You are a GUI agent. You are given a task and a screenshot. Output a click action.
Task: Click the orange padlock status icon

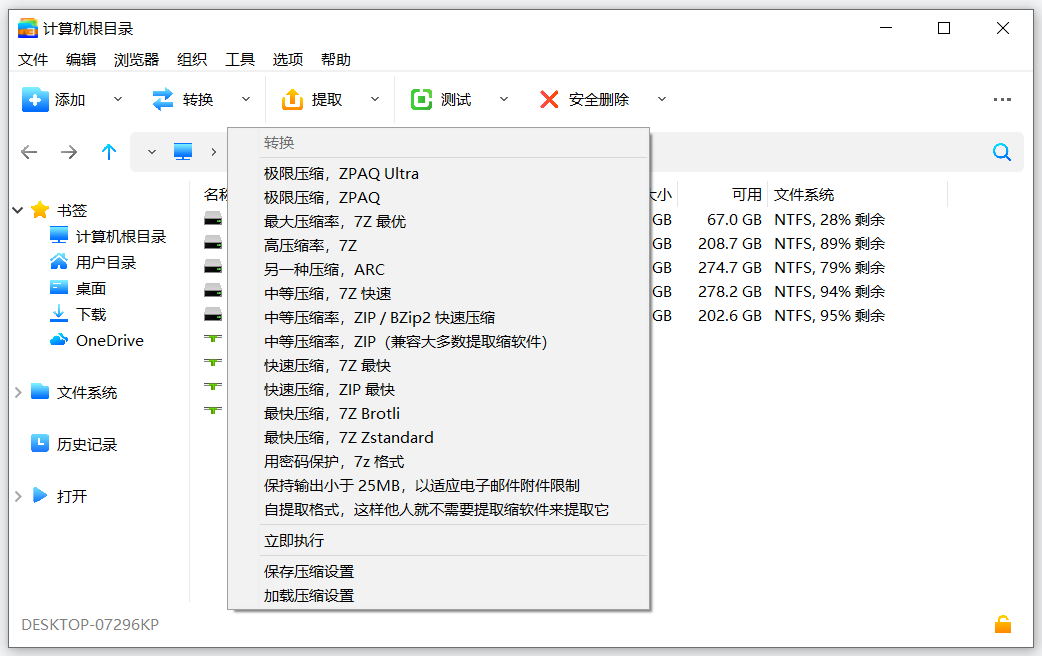coord(1003,624)
